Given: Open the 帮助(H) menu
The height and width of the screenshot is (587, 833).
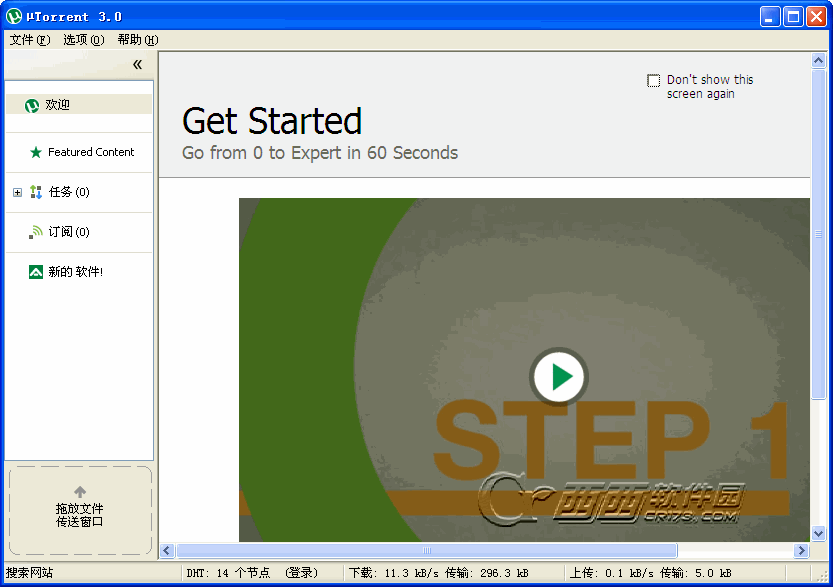Looking at the screenshot, I should [138, 40].
